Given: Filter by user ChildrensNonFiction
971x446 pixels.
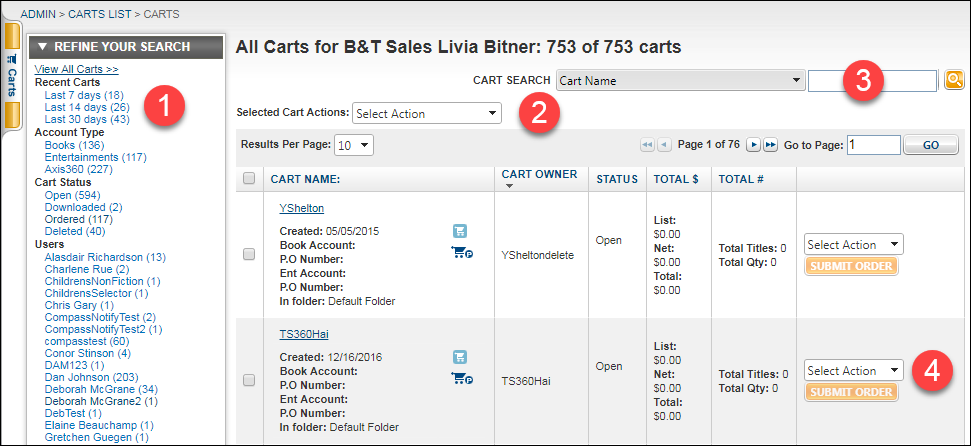Looking at the screenshot, I should 103,281.
